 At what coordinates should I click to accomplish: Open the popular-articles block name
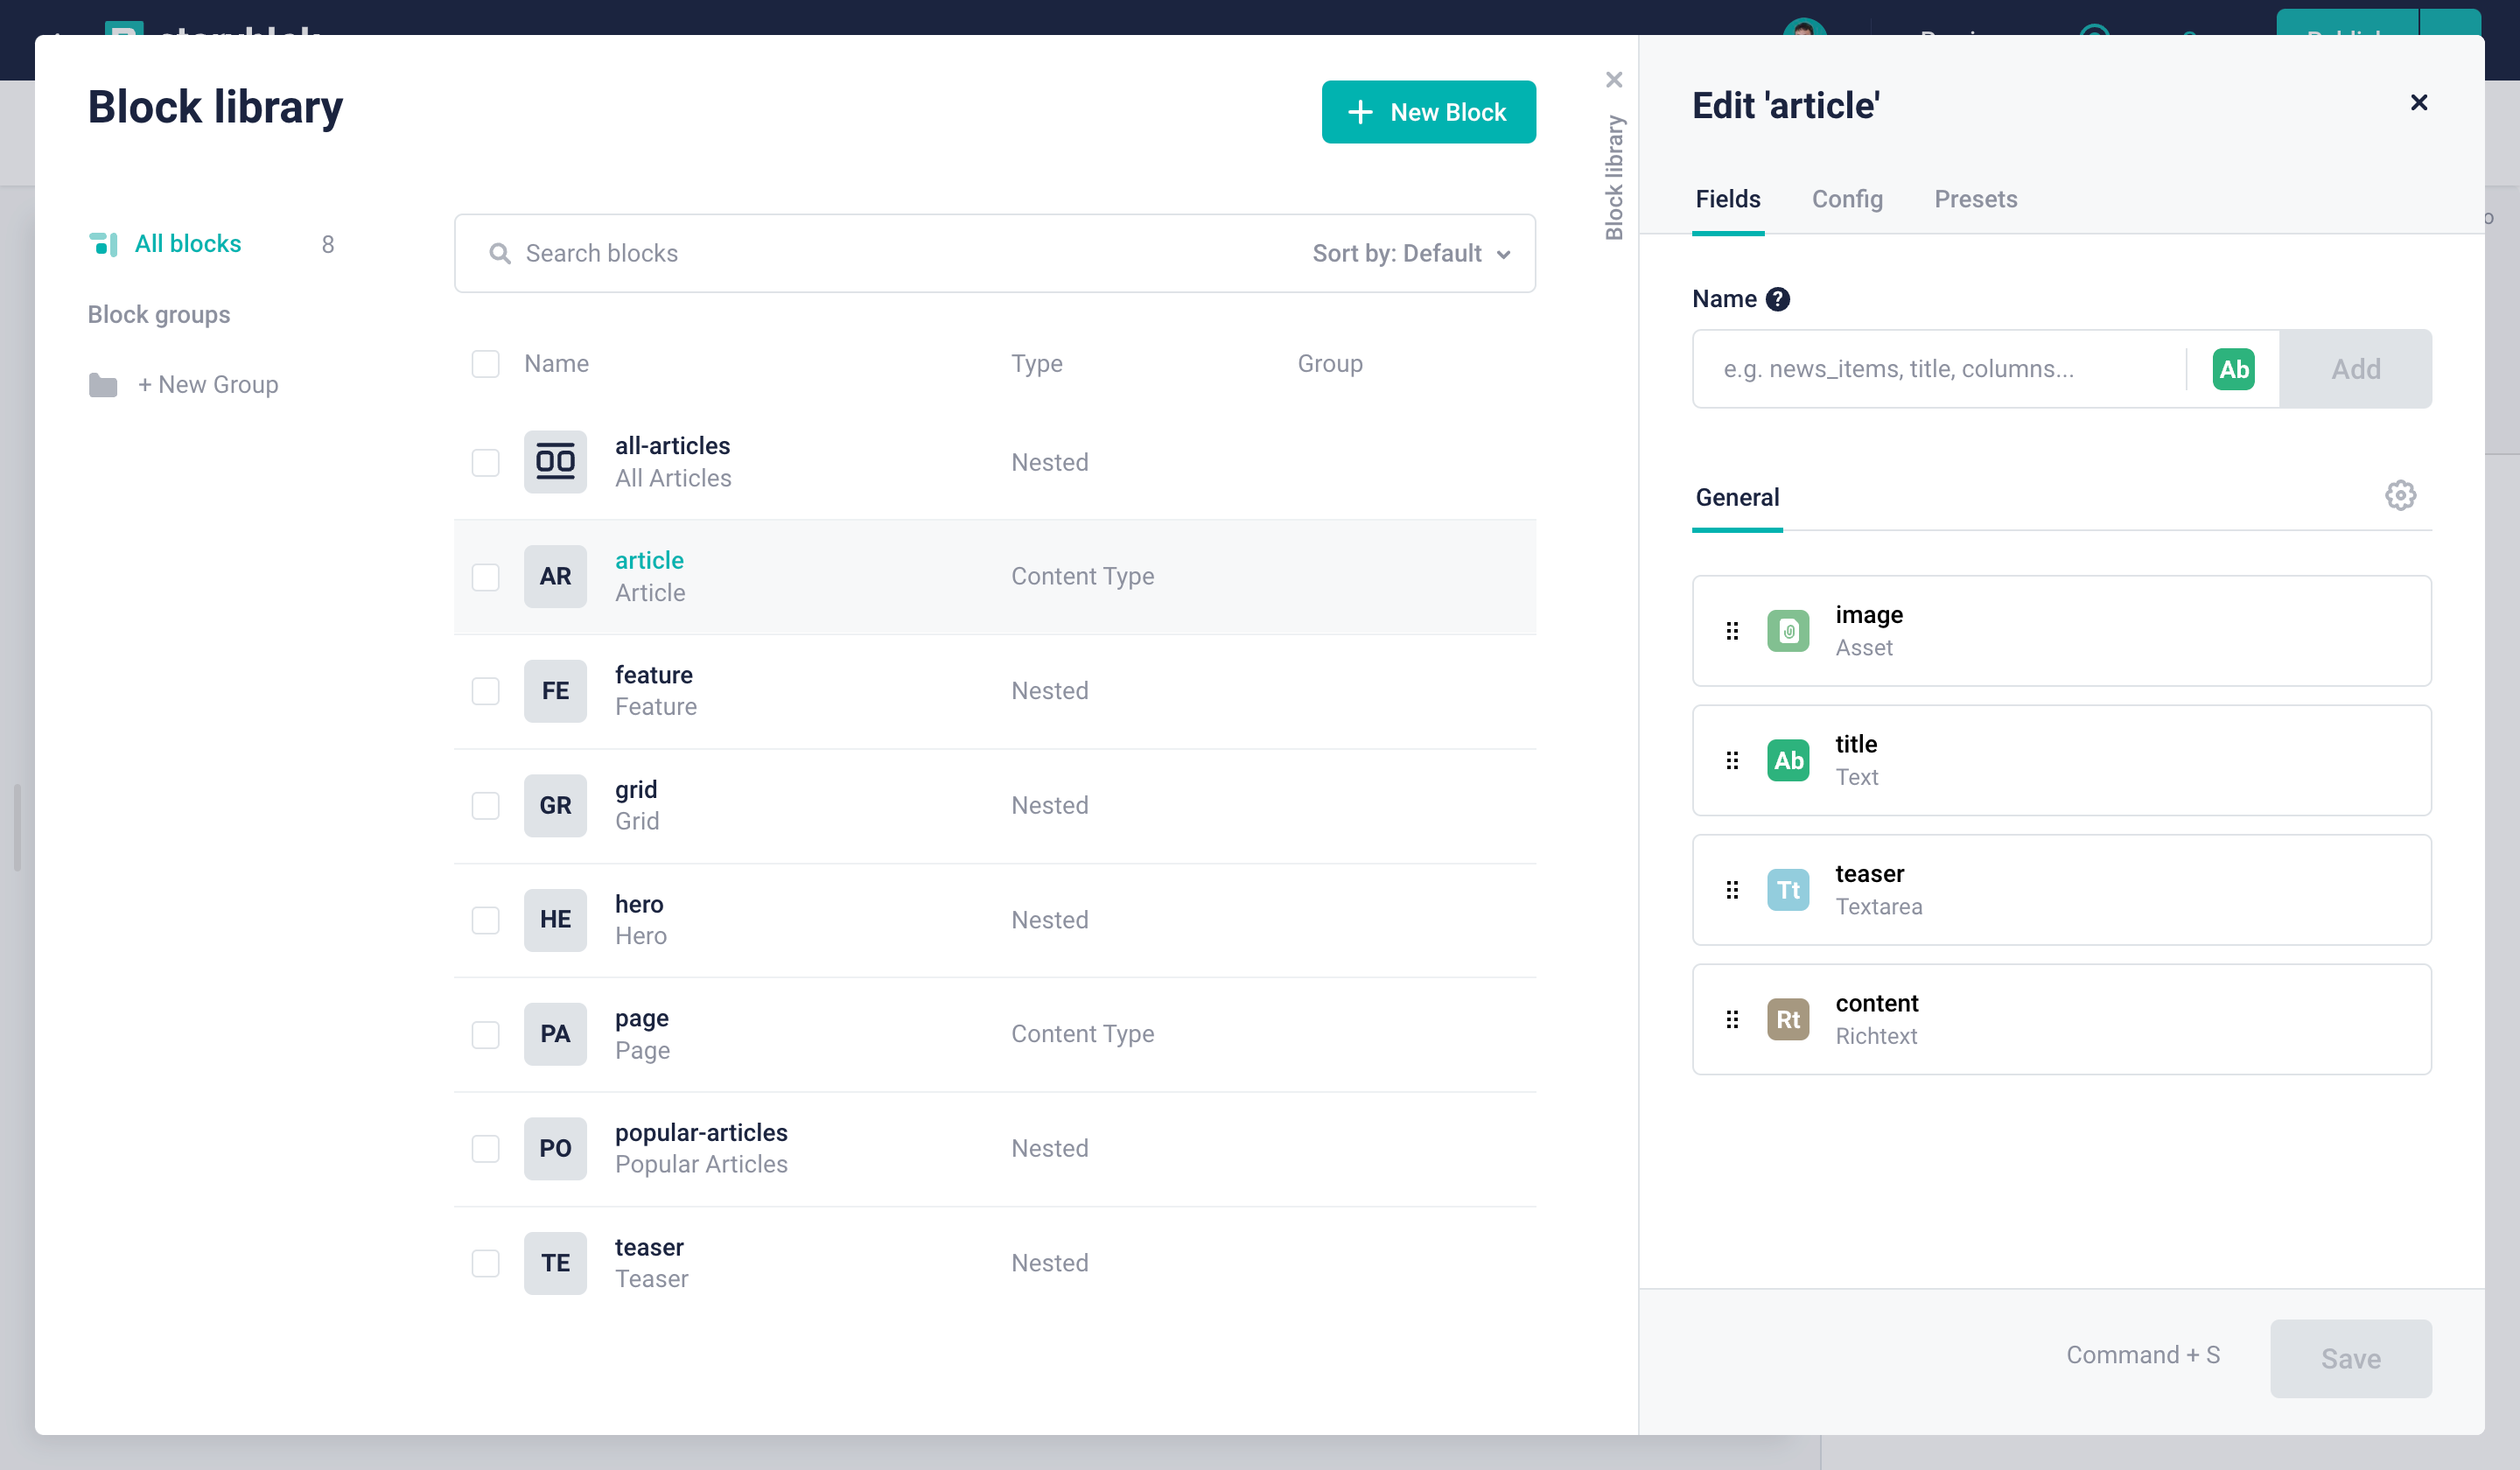pos(701,1132)
